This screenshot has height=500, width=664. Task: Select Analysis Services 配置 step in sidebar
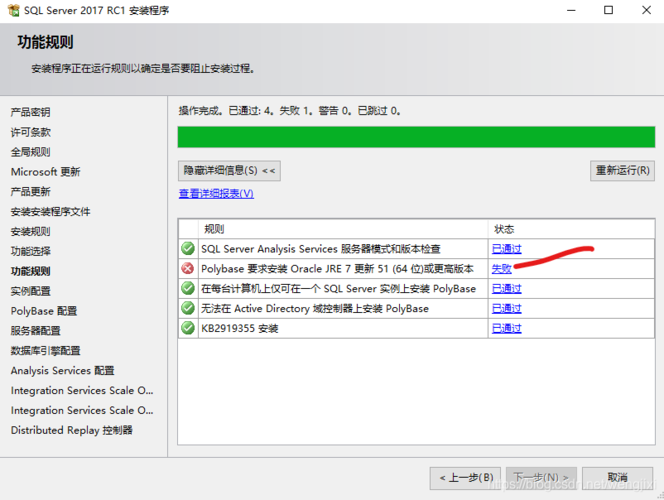[x=63, y=371]
